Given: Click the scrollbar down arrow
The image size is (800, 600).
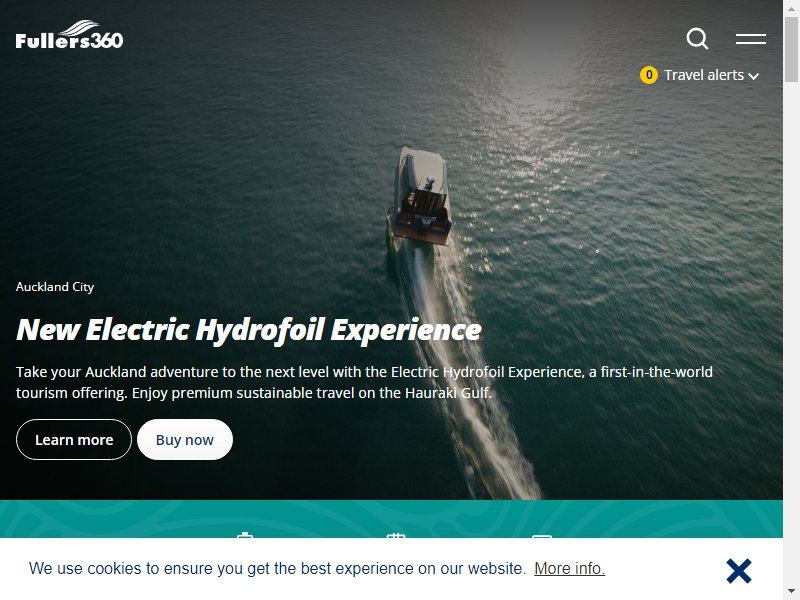Looking at the screenshot, I should point(791,593).
